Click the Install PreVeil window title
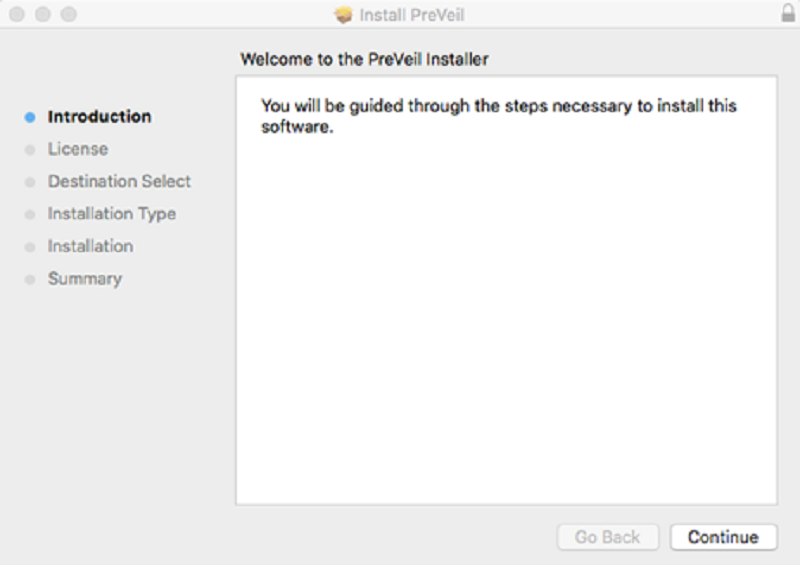Screen dimensions: 800x565 click(x=412, y=15)
